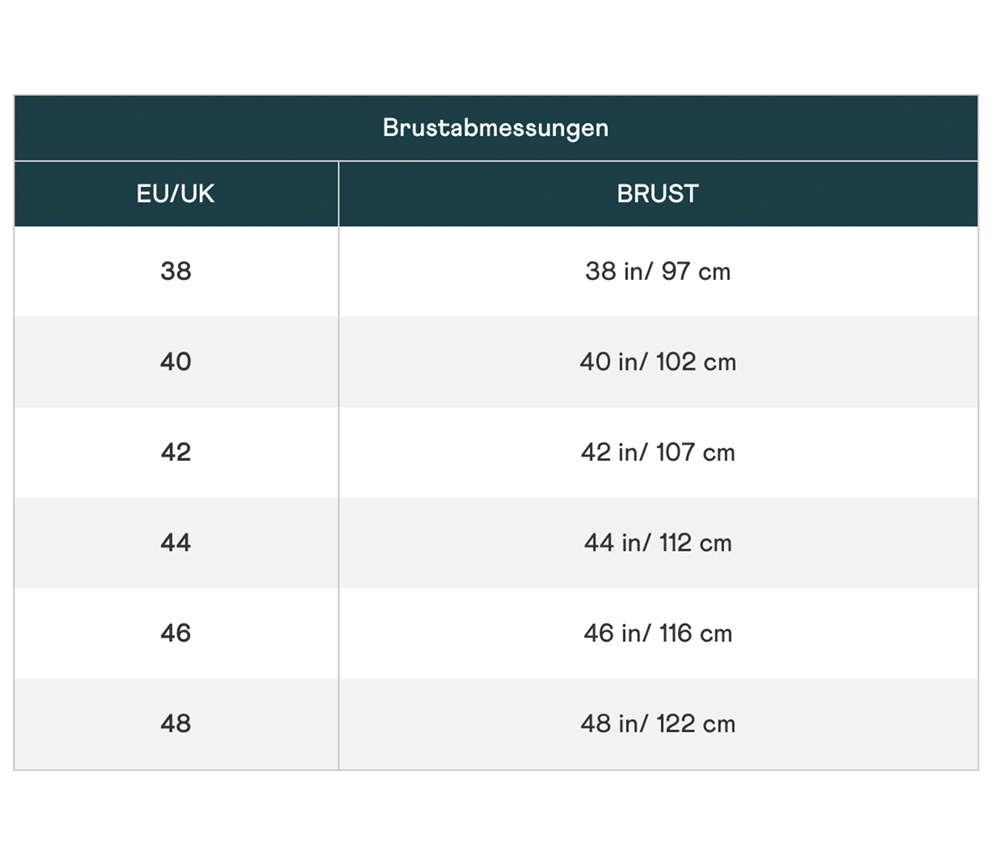
Task: Select the '40 in/ 102 cm' chest cell
Action: [x=657, y=361]
